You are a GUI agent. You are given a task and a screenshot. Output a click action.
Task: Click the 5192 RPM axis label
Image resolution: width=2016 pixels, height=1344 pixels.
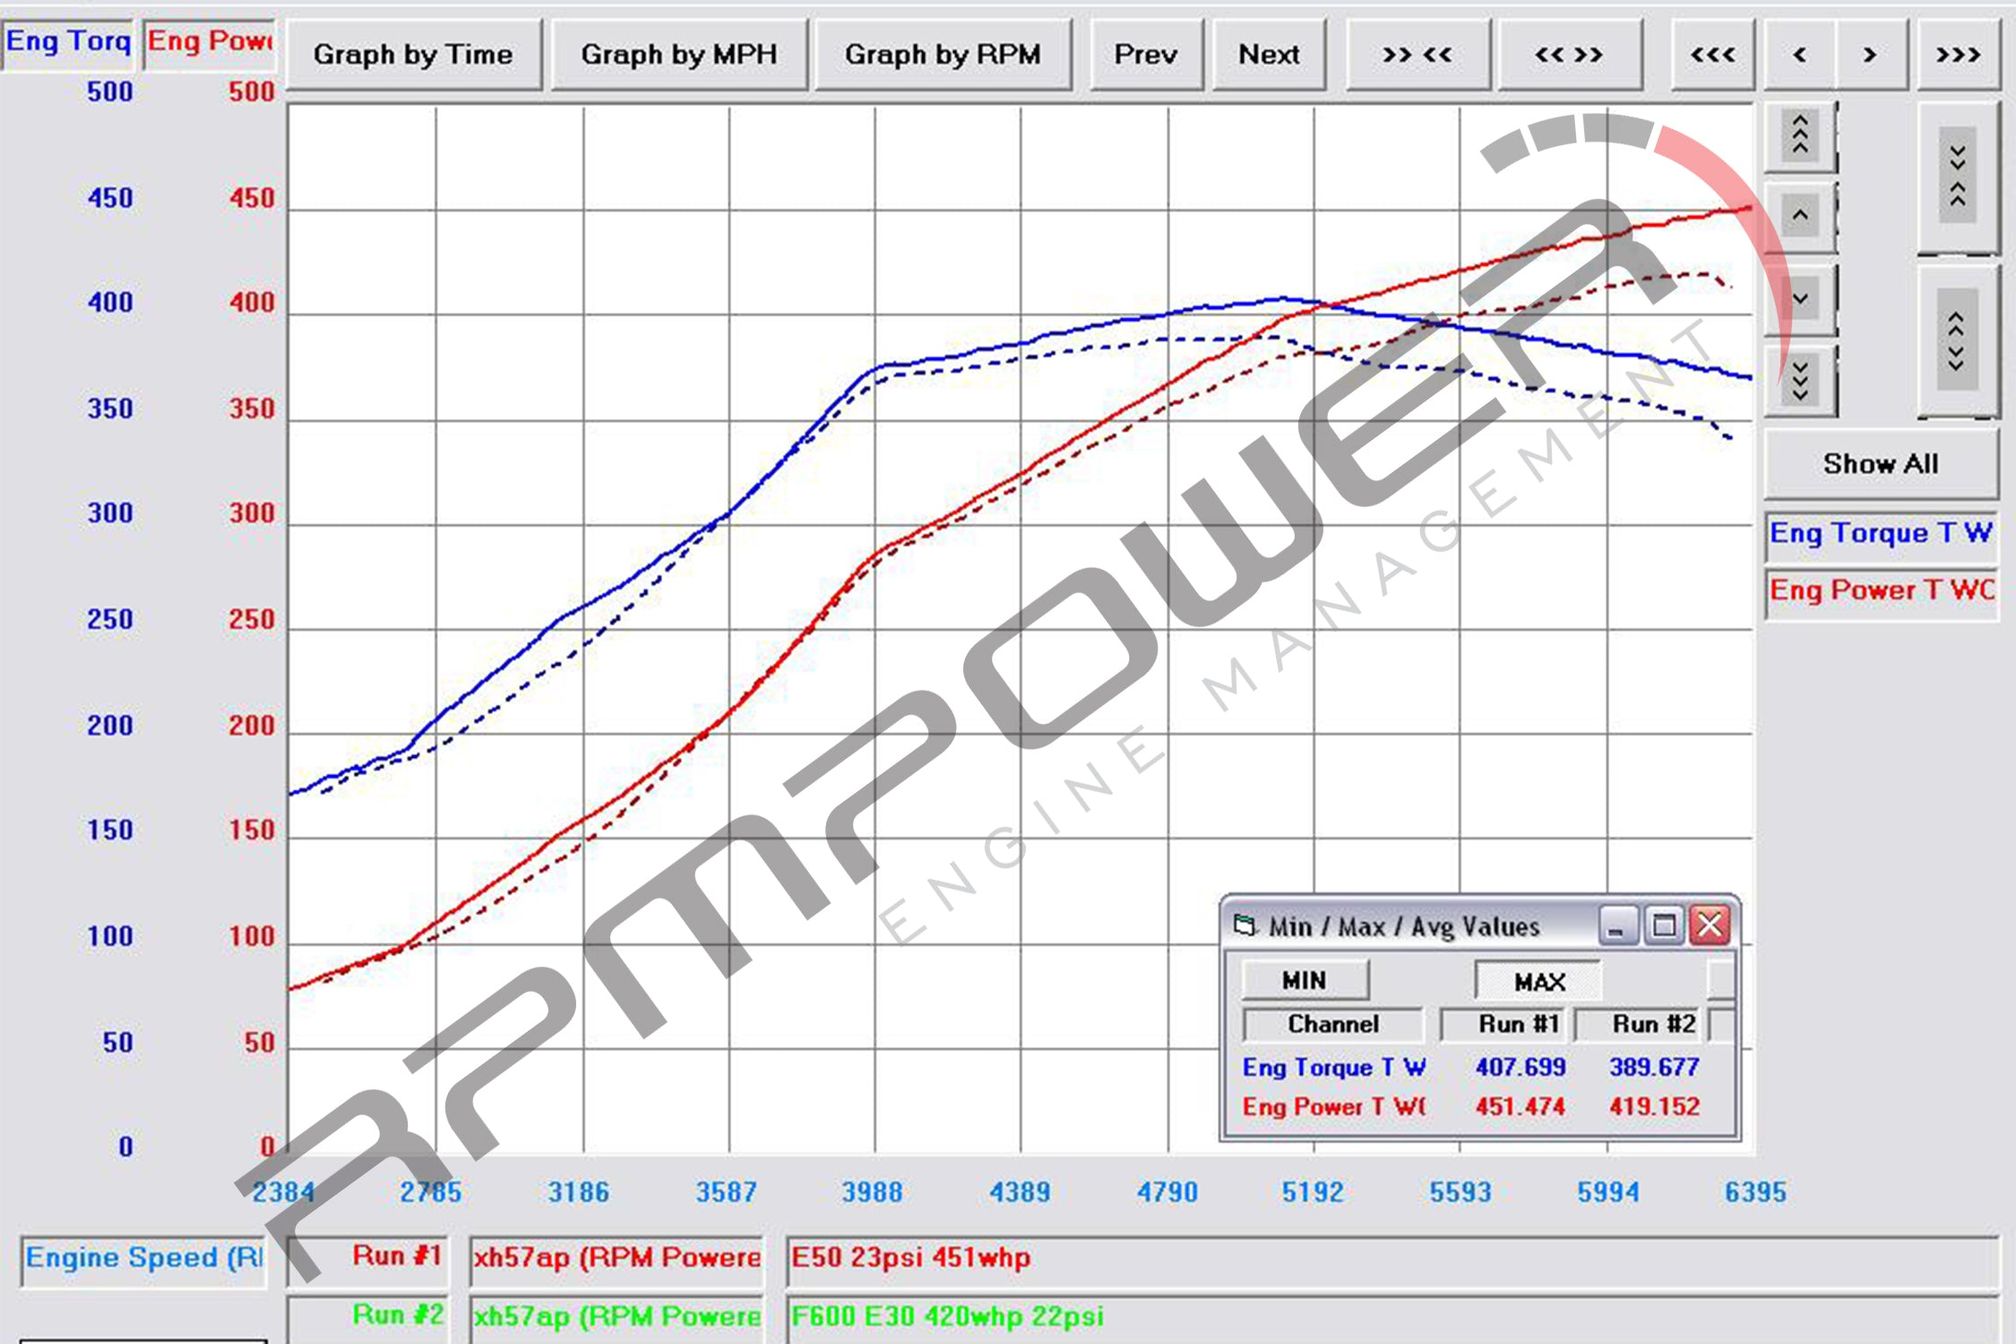click(x=1313, y=1192)
